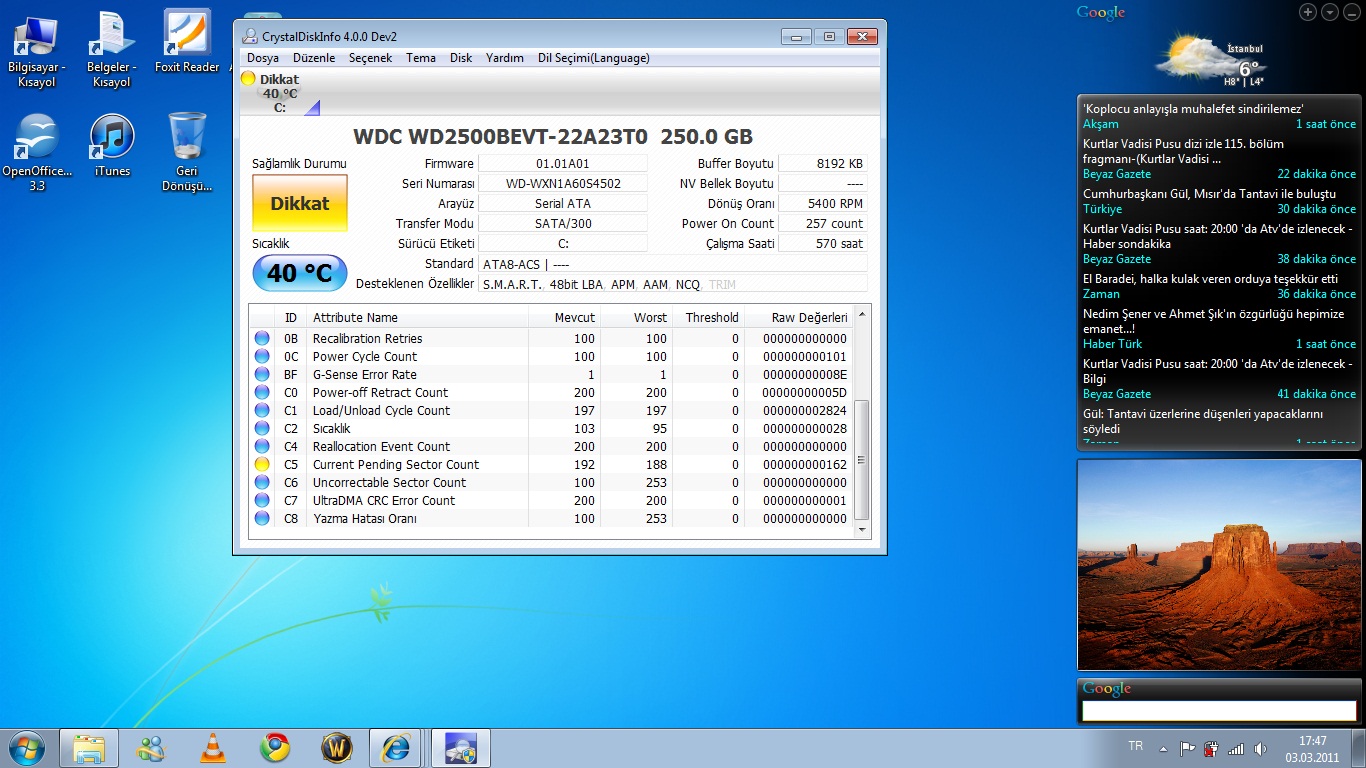Click blue status icon of G-Sense Error Rate
1366x768 pixels.
(262, 375)
